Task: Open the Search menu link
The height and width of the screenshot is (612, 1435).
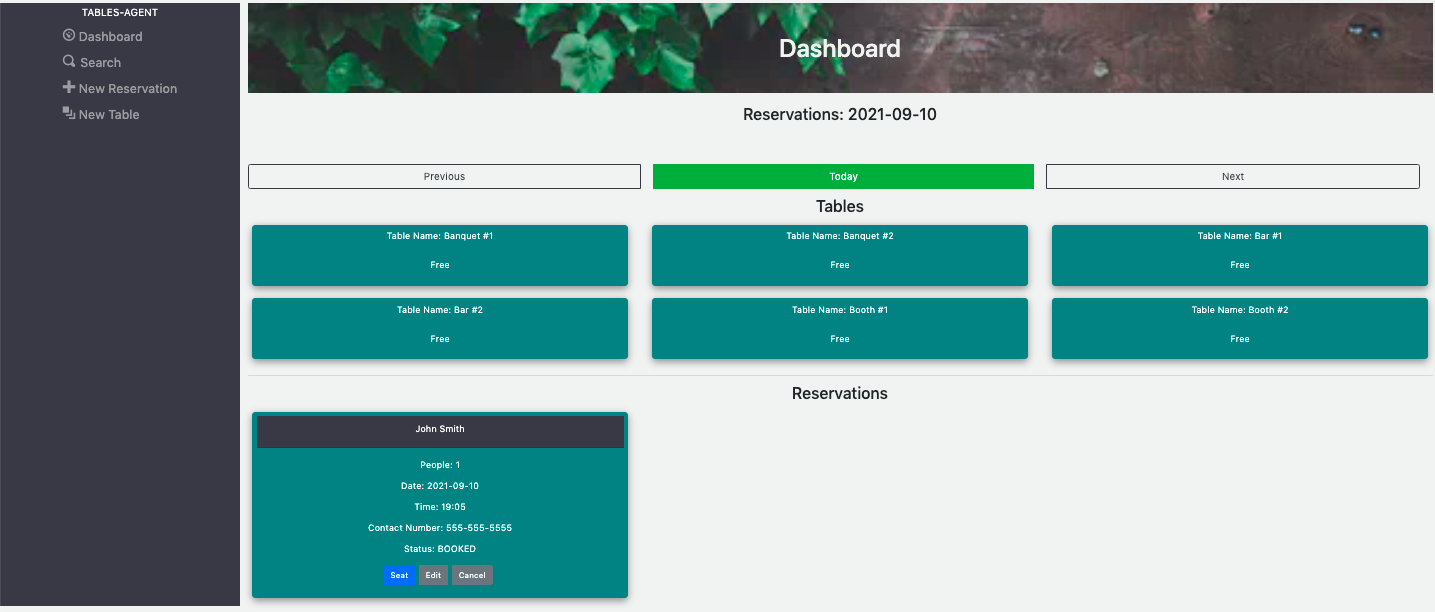Action: point(92,62)
